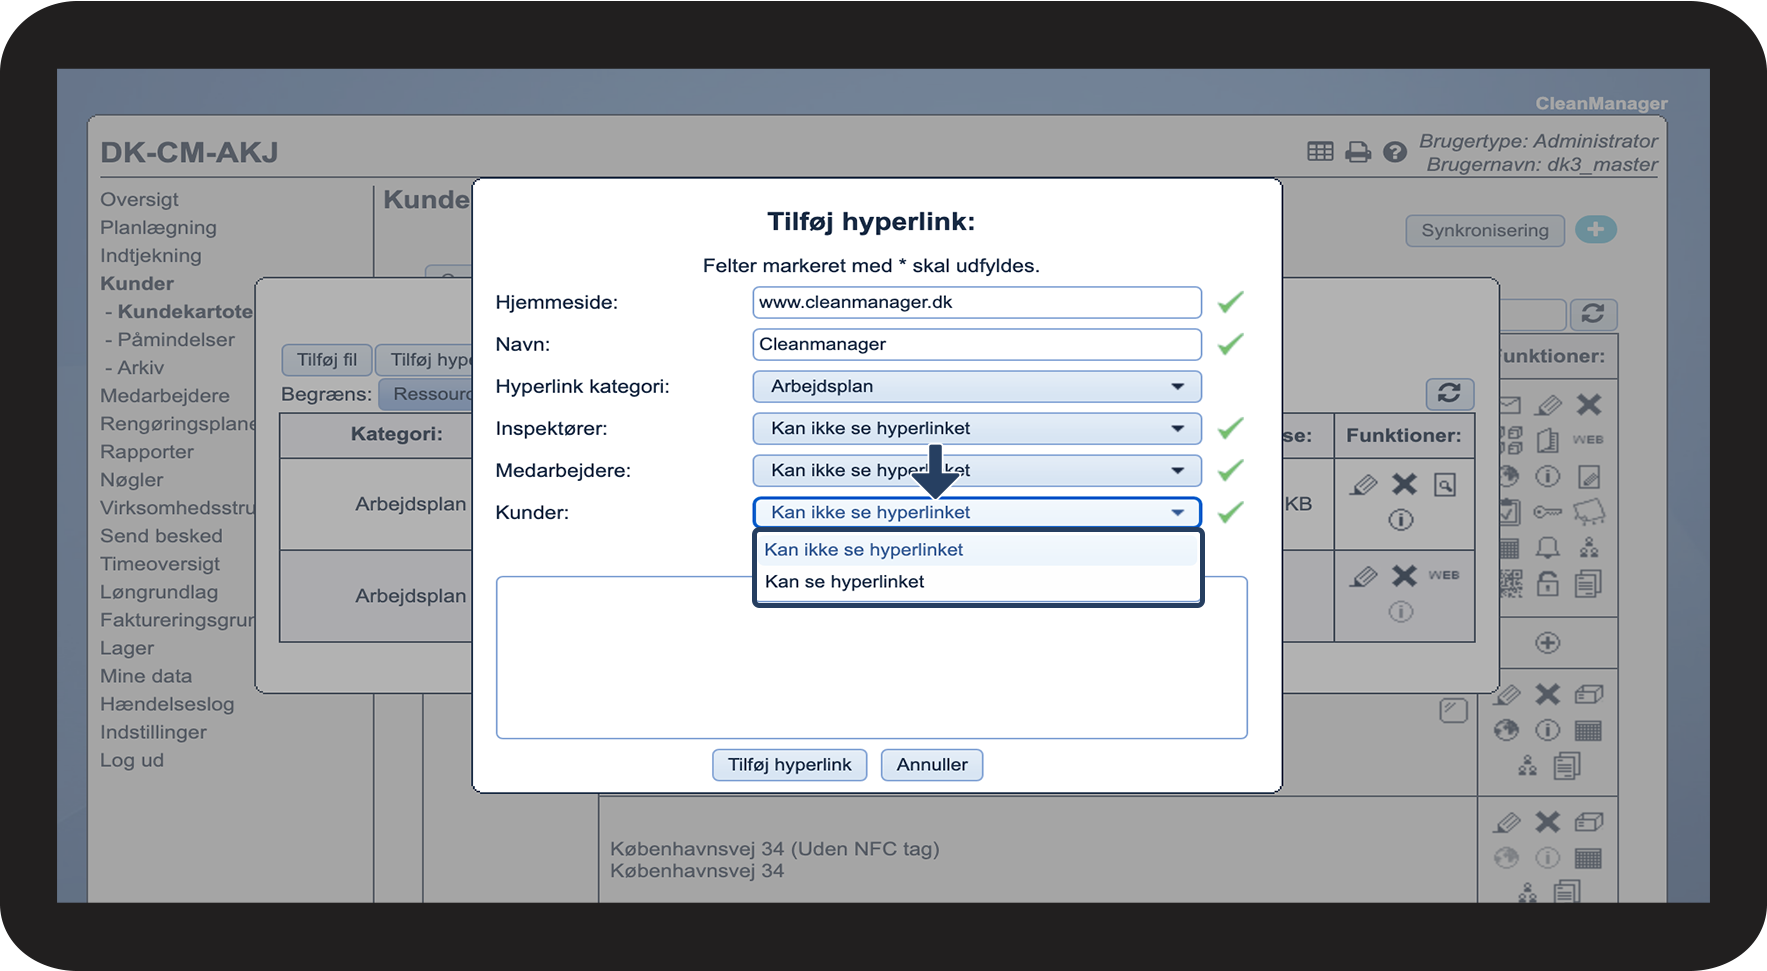Click the Synkronisering button
Screen dimensions: 1767x971
pos(1485,230)
